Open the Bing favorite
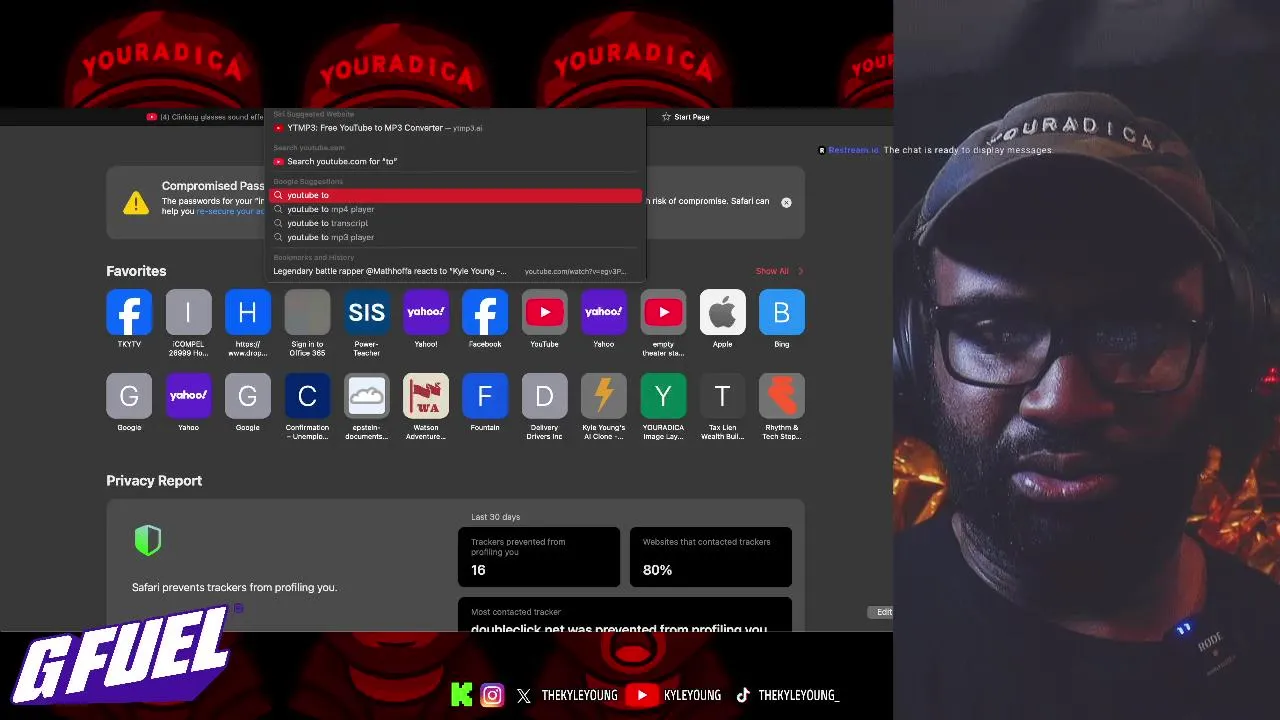This screenshot has width=1280, height=720. 782,312
